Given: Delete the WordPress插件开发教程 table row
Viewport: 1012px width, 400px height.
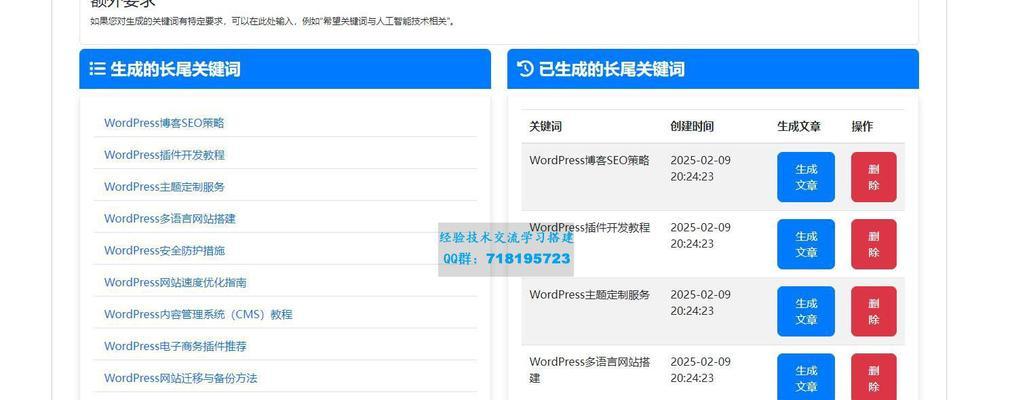Looking at the screenshot, I should [x=873, y=244].
